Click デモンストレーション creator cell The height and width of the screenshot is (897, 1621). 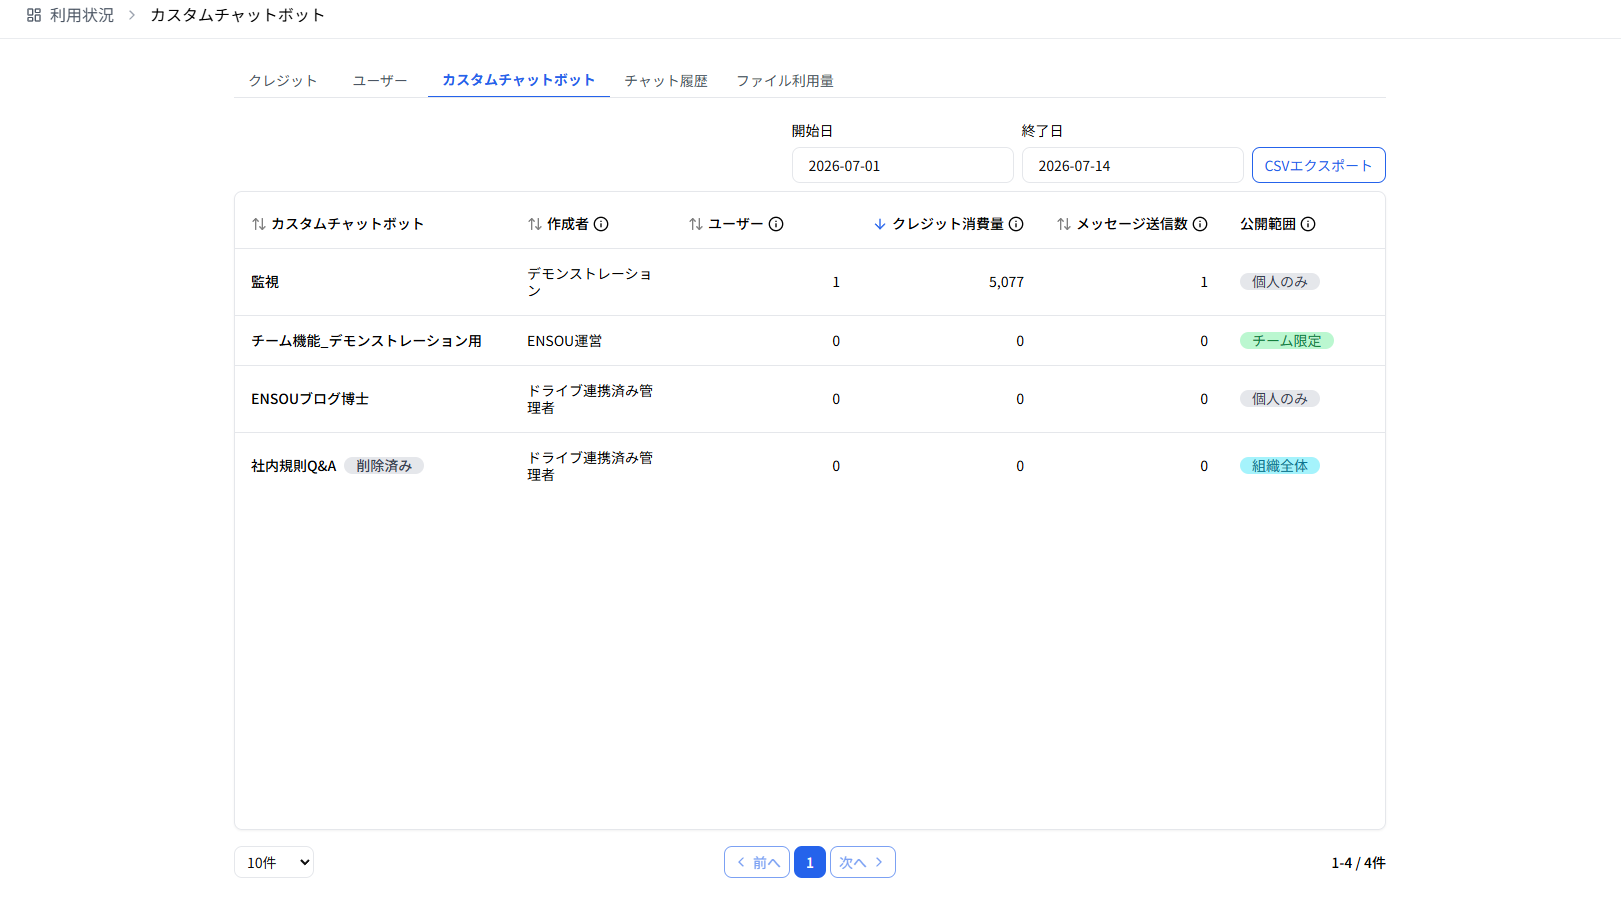[x=590, y=282]
